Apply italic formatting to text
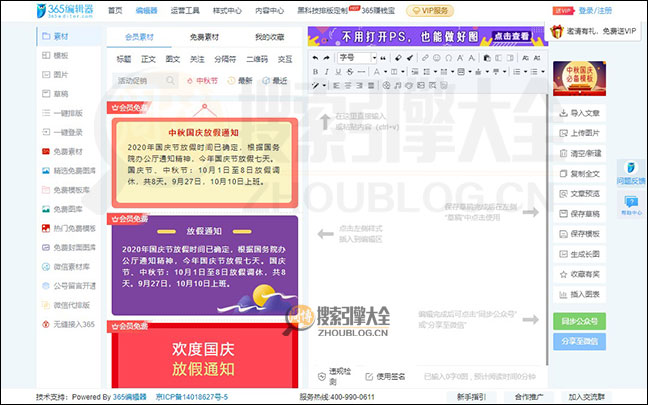 click(x=327, y=72)
